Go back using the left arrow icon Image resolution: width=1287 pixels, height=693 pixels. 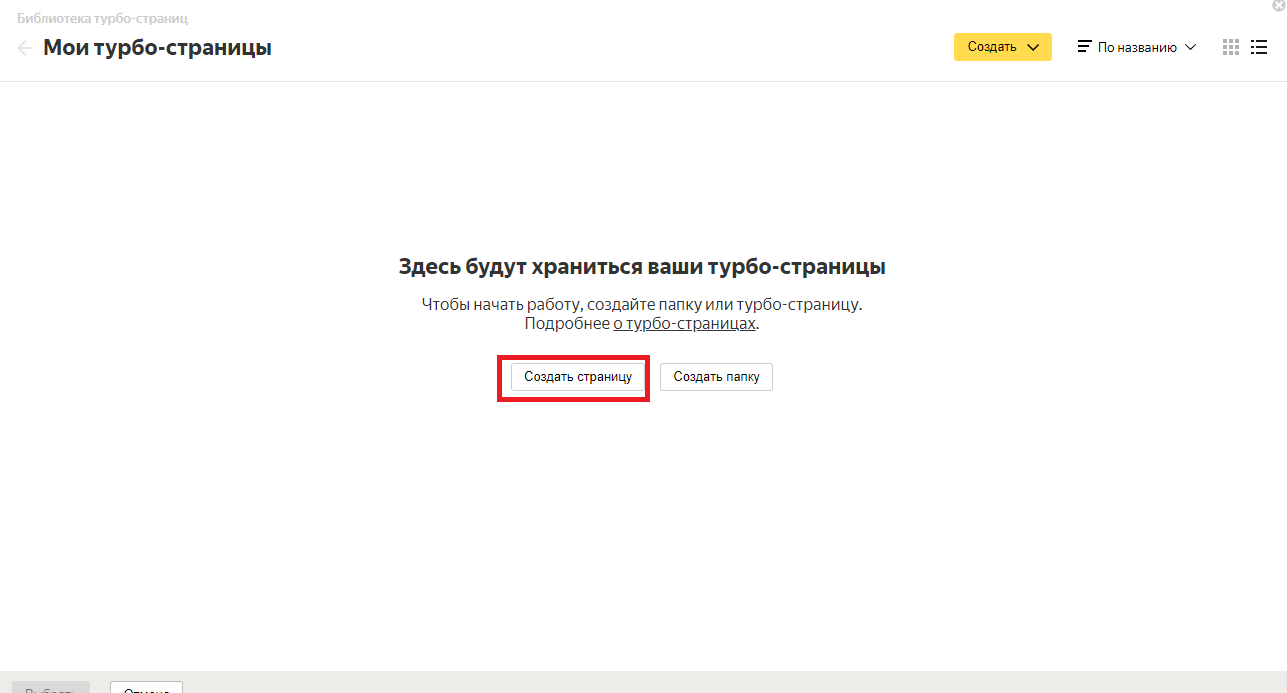click(x=25, y=47)
